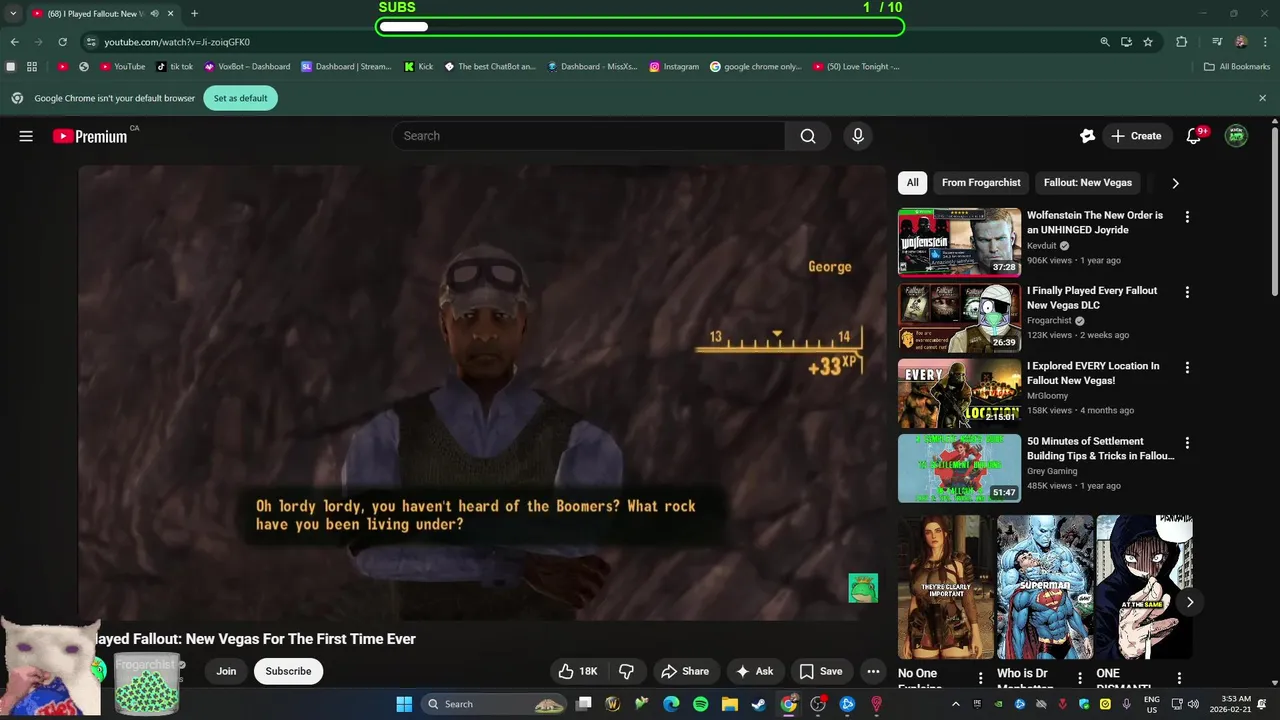Subscribe to the channel
This screenshot has height=720, width=1280.
(x=288, y=671)
